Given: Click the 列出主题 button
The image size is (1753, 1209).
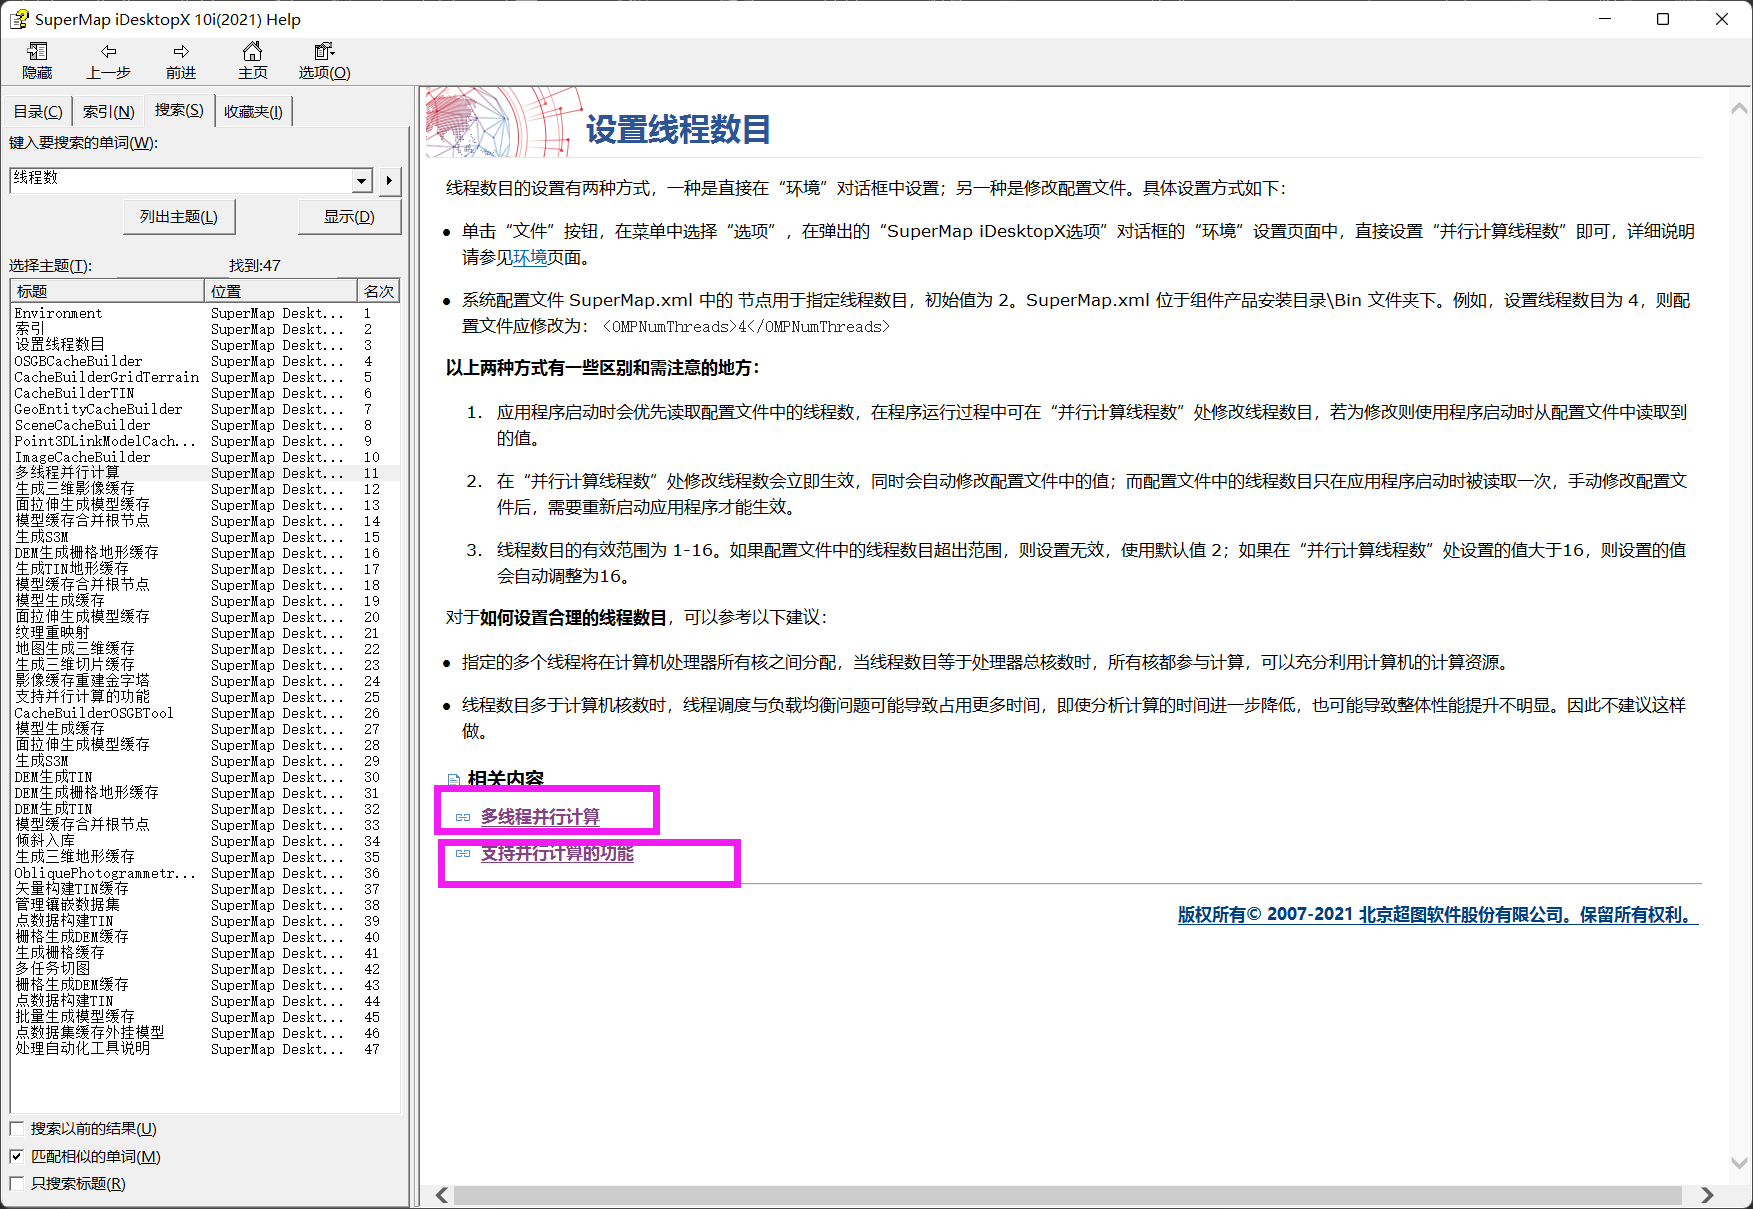Looking at the screenshot, I should pyautogui.click(x=179, y=217).
